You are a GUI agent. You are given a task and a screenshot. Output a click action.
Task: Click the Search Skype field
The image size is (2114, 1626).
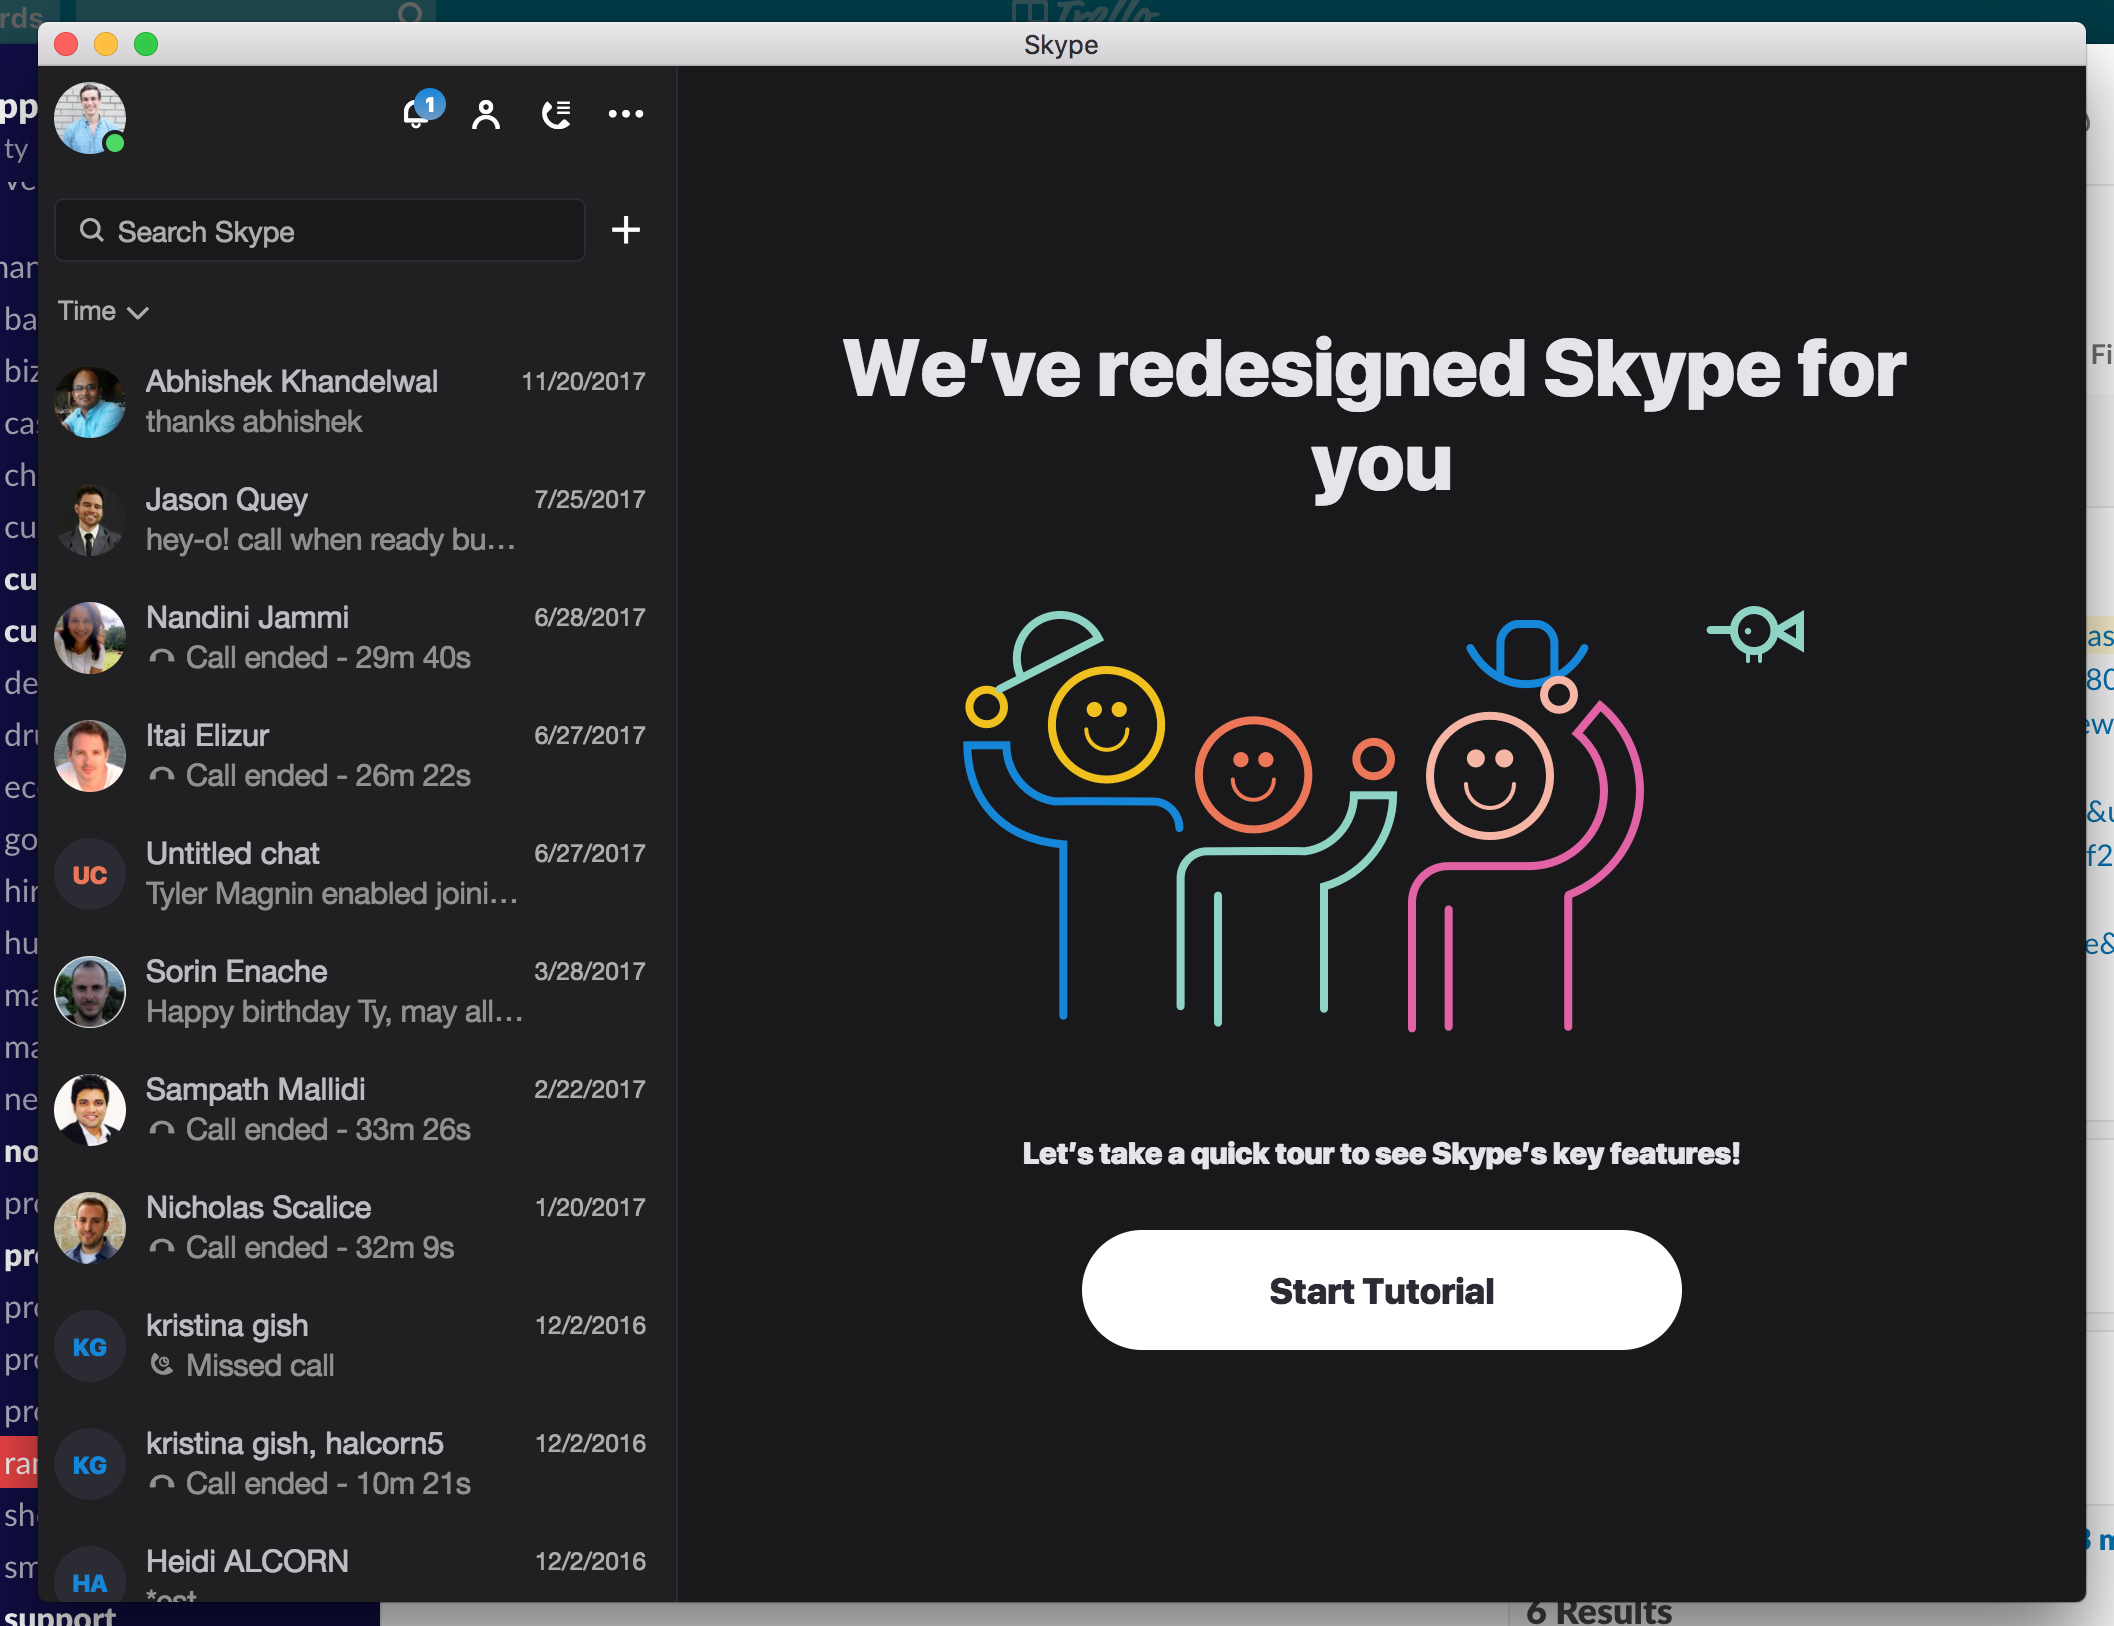click(x=320, y=230)
